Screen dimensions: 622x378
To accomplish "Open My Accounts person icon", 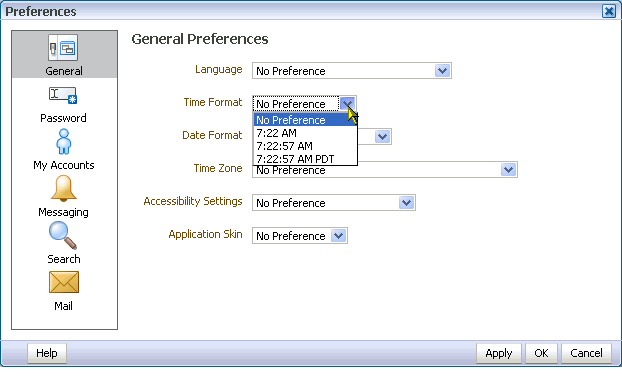I will [x=63, y=142].
